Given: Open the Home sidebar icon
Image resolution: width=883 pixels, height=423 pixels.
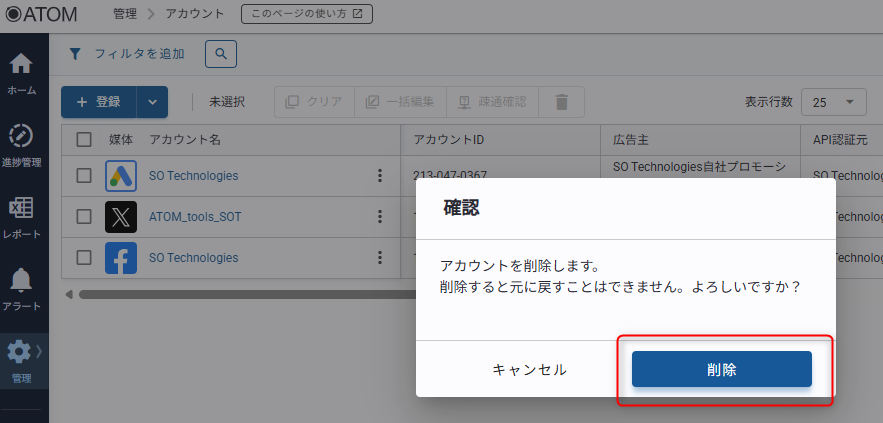Looking at the screenshot, I should (x=21, y=71).
